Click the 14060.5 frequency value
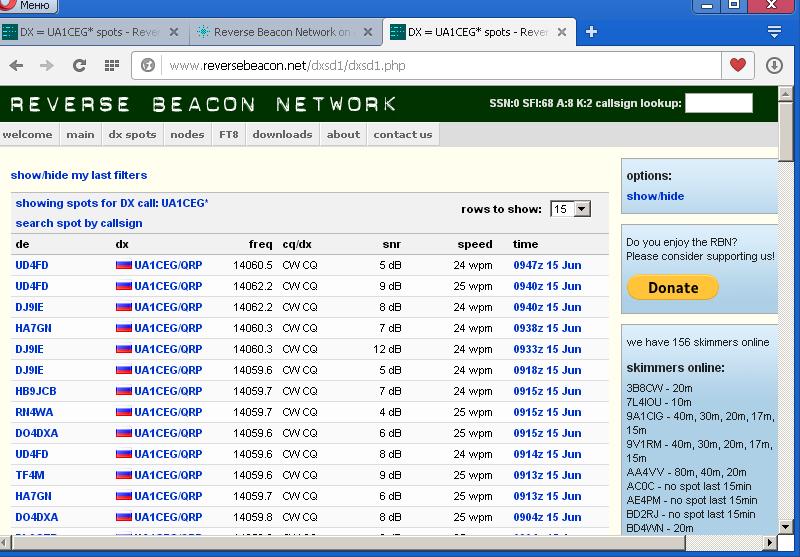The width and height of the screenshot is (800, 557). pos(253,265)
